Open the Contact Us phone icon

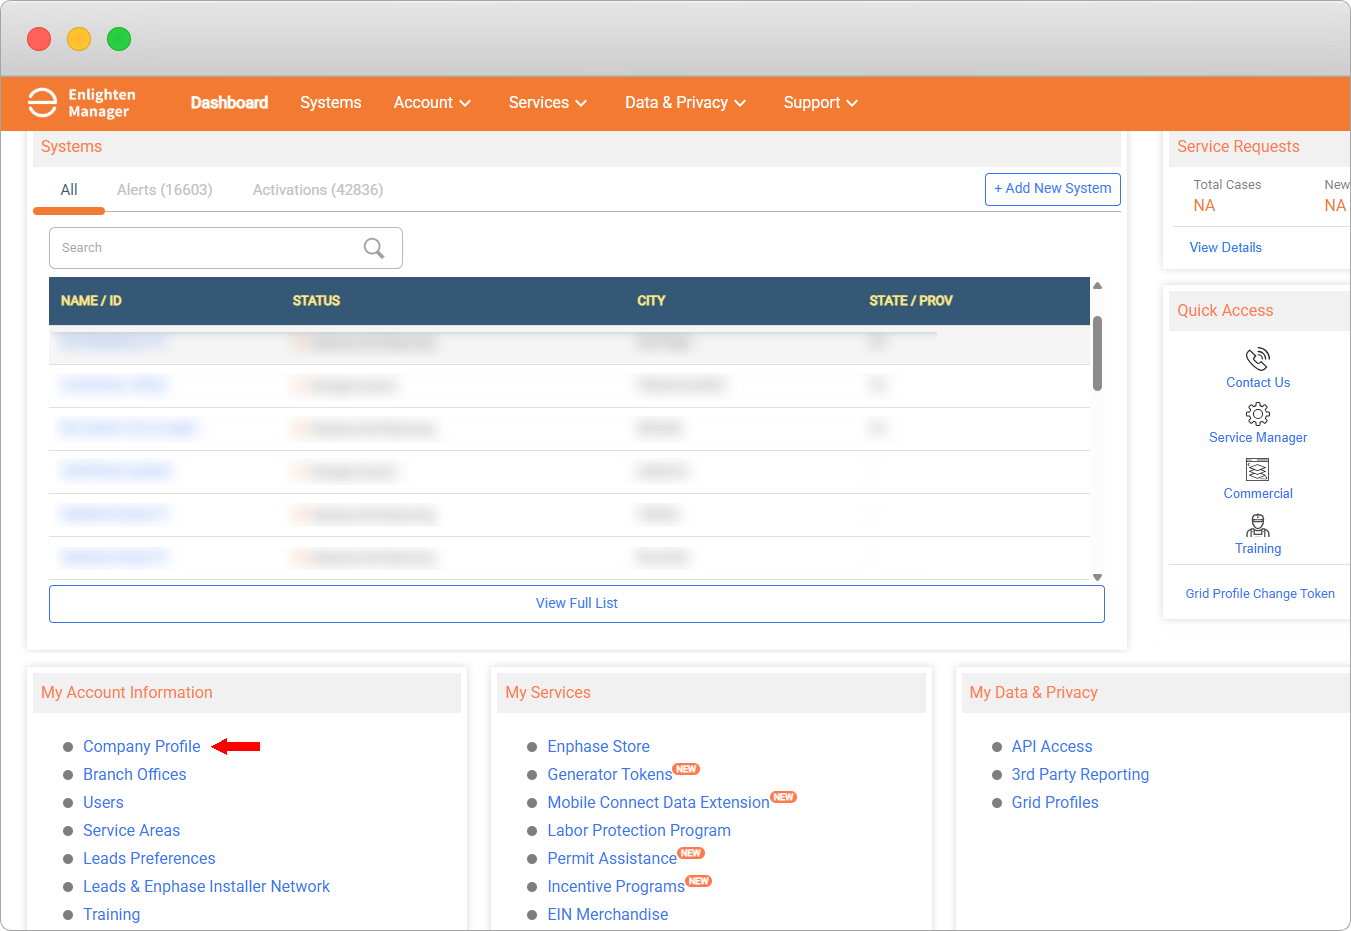tap(1258, 358)
